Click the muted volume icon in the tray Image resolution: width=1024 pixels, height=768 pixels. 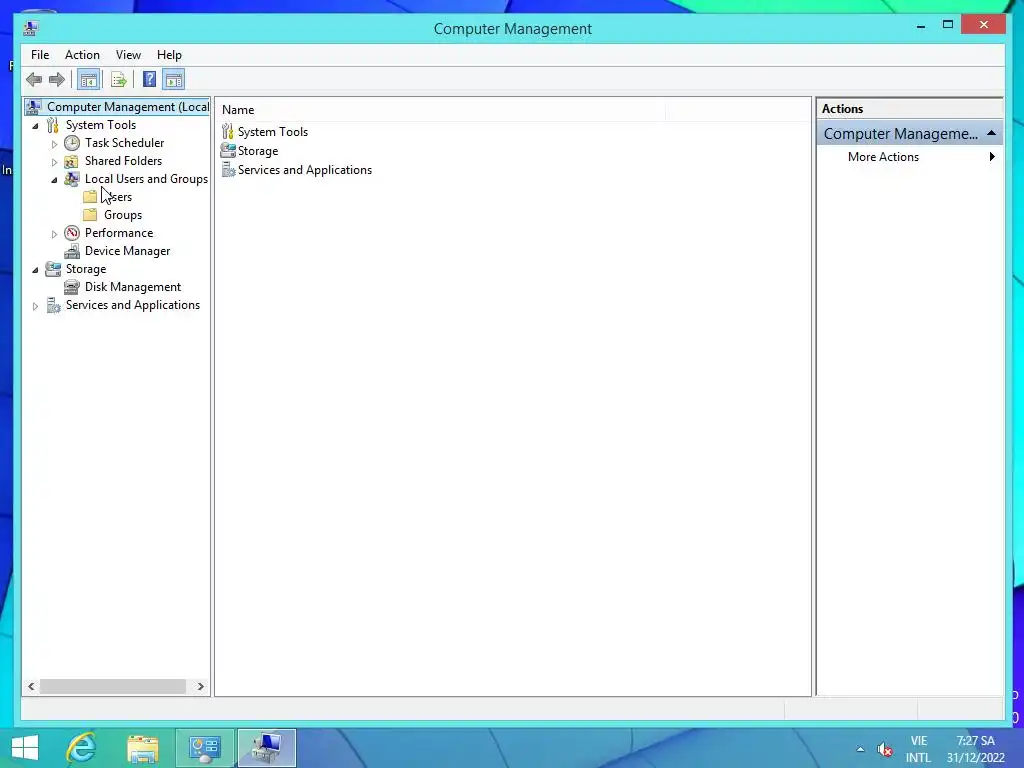(885, 750)
